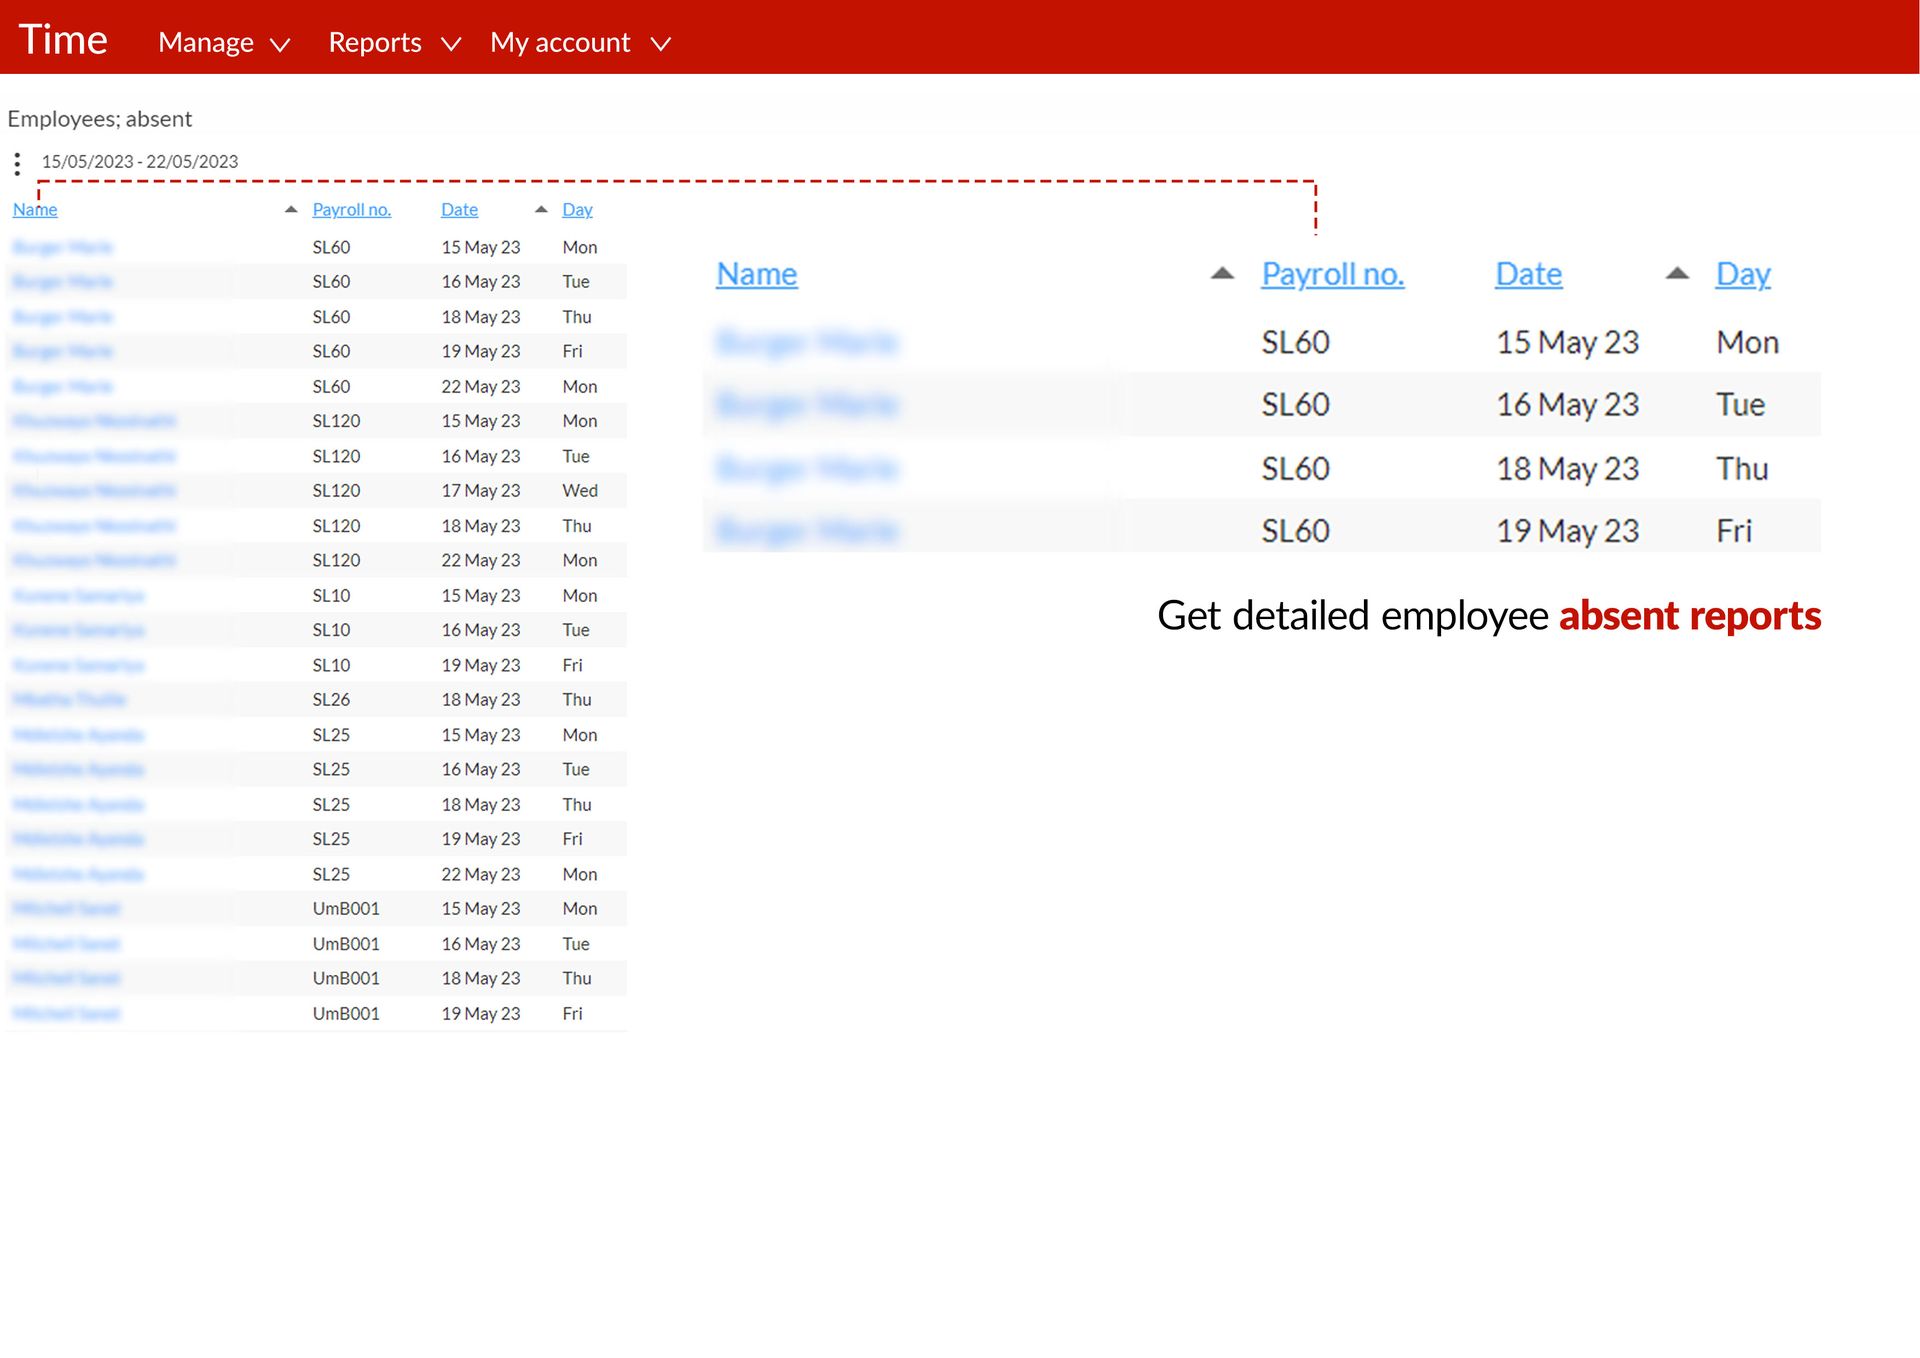The width and height of the screenshot is (1920, 1358).
Task: Click 19 May 23 date in enlarged table
Action: tap(1567, 531)
